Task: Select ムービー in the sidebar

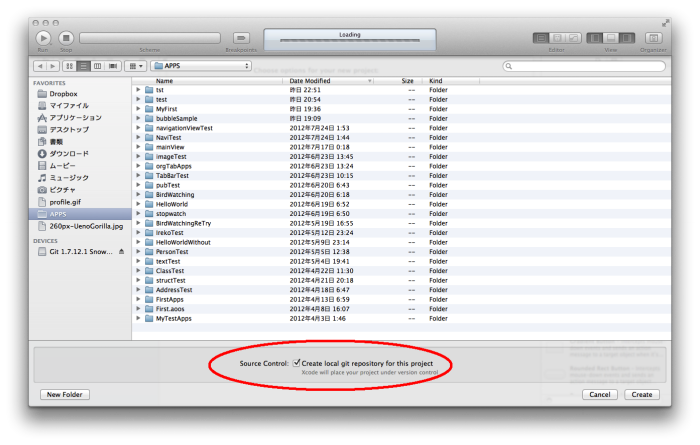Action: click(80, 166)
